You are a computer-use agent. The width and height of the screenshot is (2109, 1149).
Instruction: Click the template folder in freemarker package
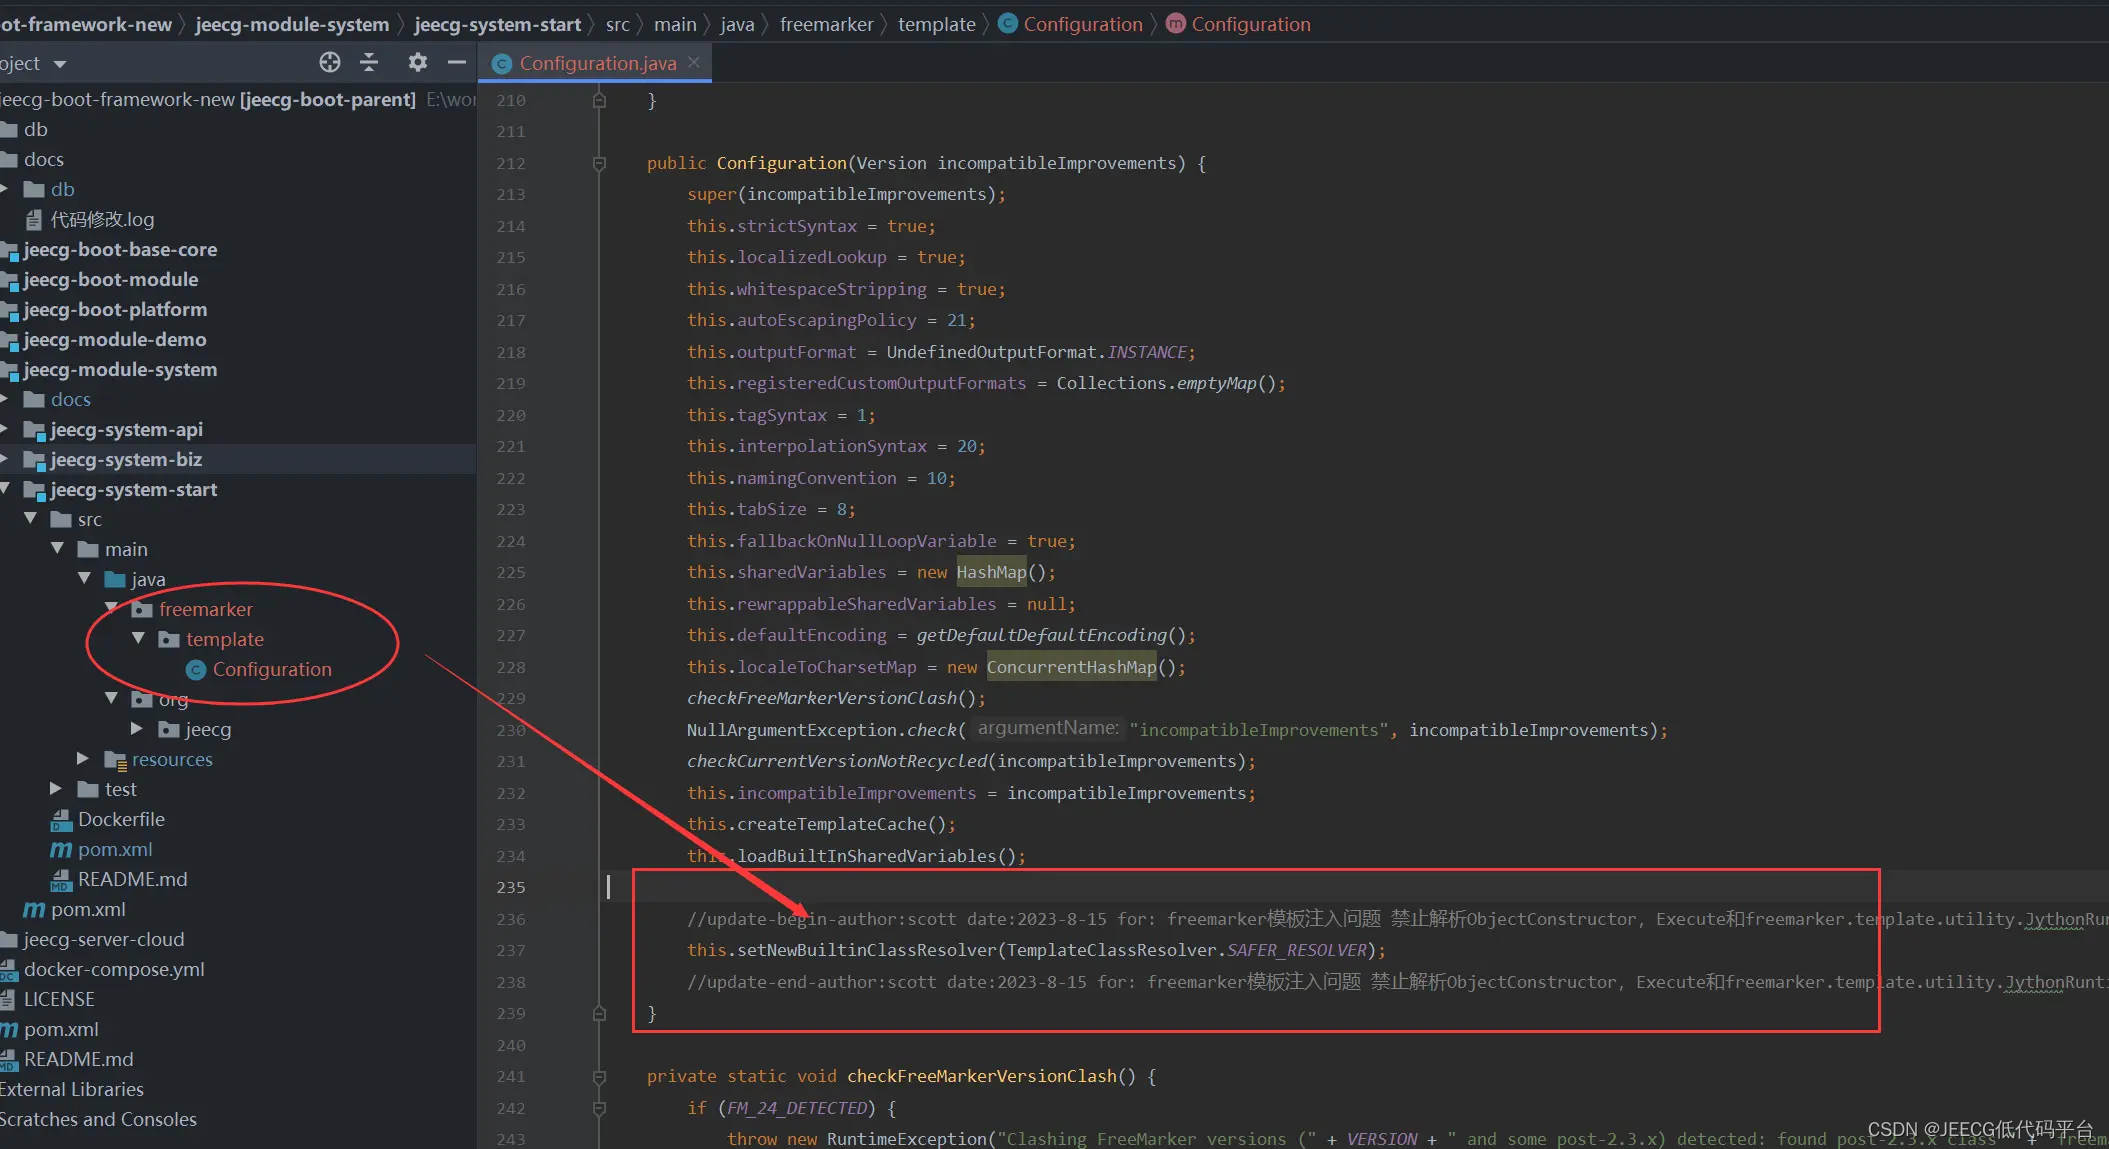[x=226, y=640]
